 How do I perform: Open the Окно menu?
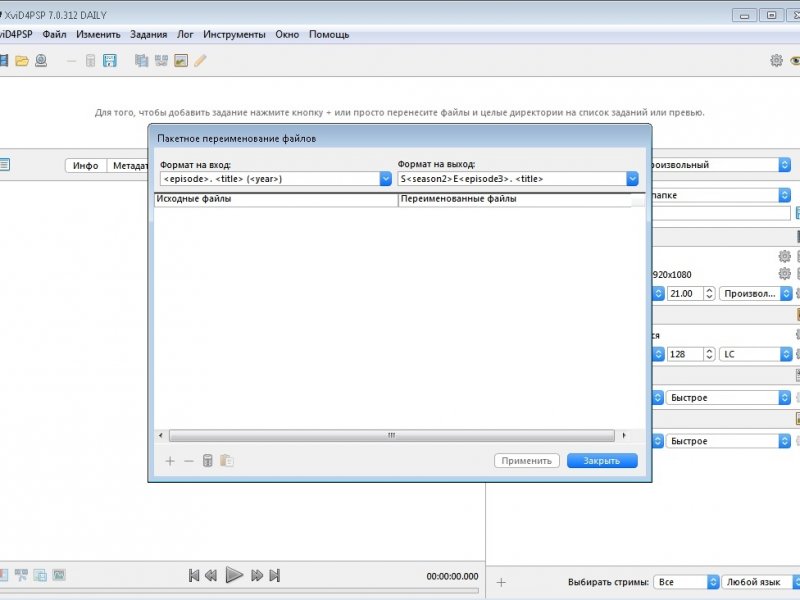pyautogui.click(x=287, y=34)
